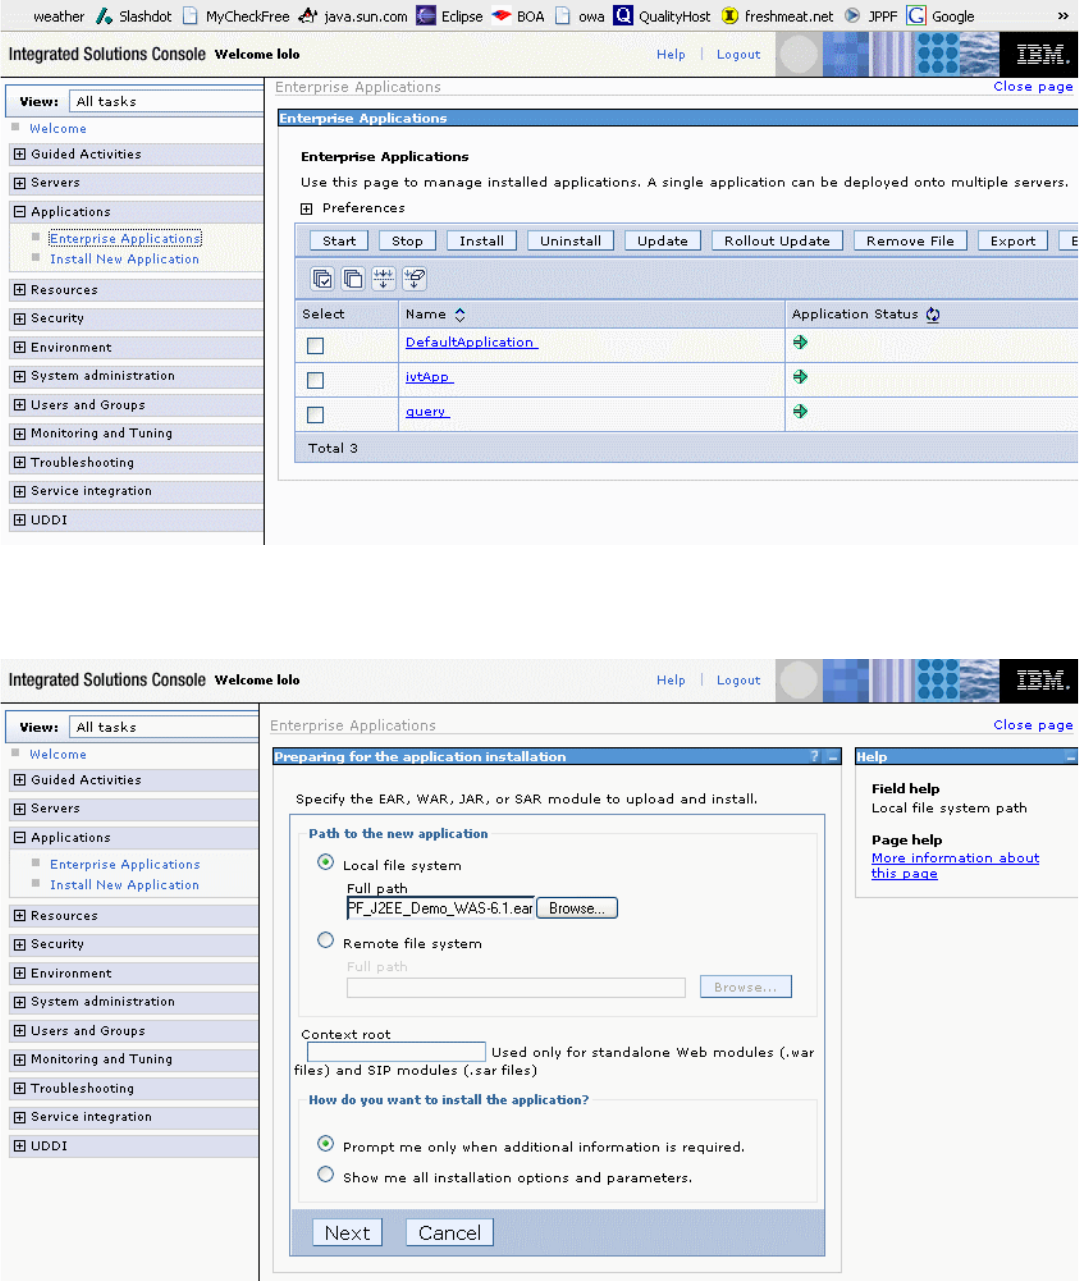Click Browse next to the local Full path

click(577, 908)
